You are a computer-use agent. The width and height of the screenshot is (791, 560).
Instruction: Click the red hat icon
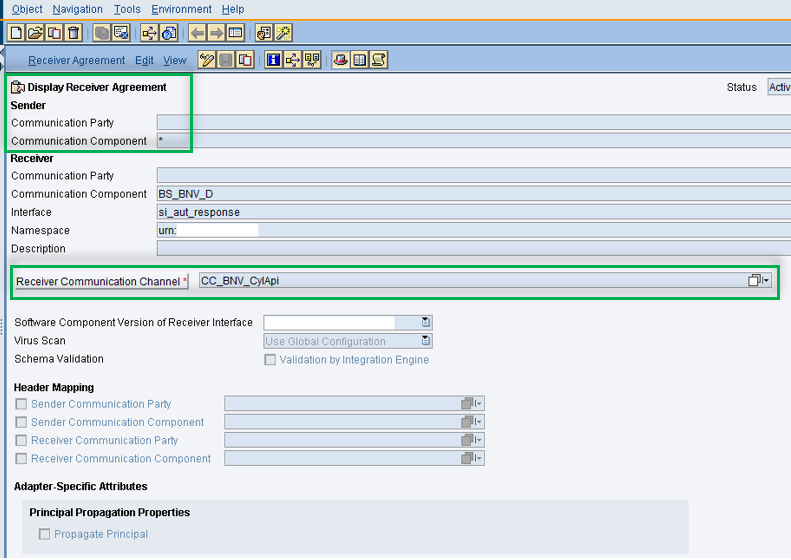[341, 60]
